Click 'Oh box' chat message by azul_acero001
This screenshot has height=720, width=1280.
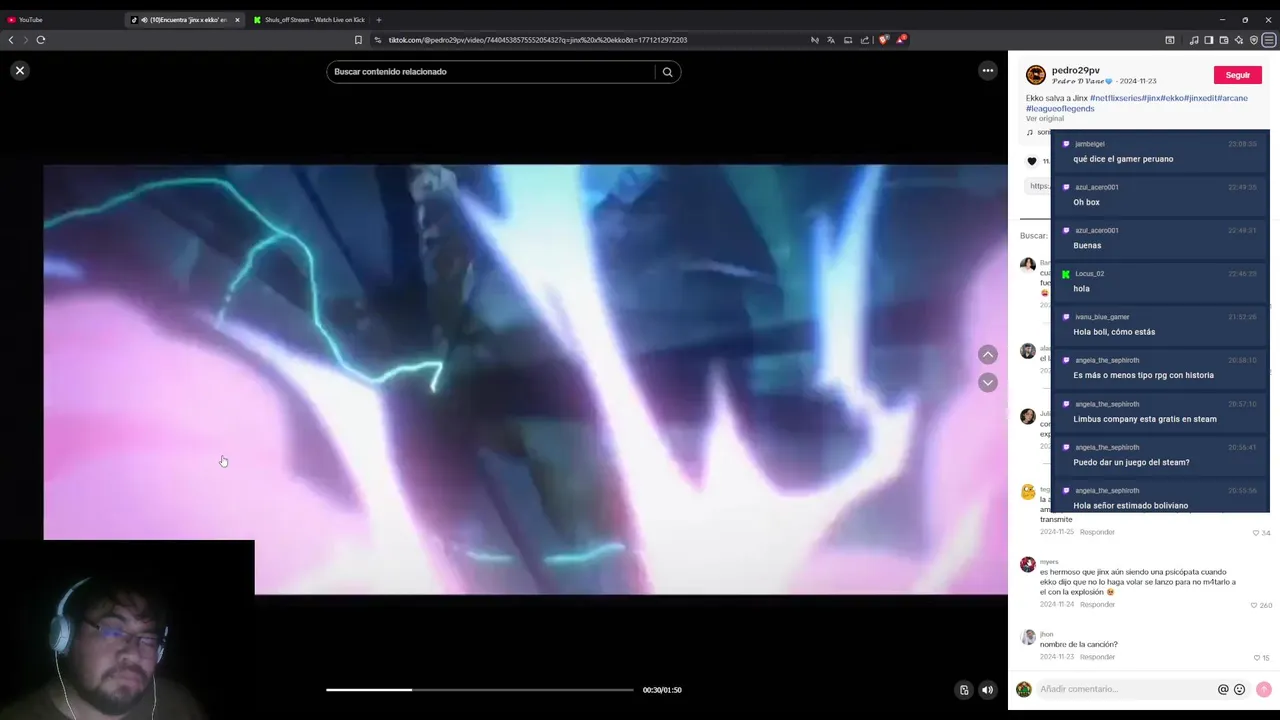point(1086,202)
